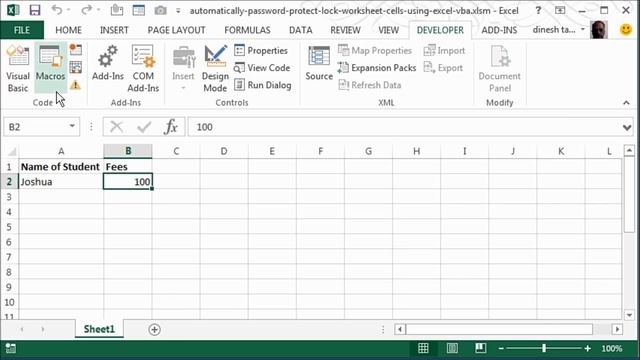640x360 pixels.
Task: Click the zoom out minus button
Action: click(501, 348)
